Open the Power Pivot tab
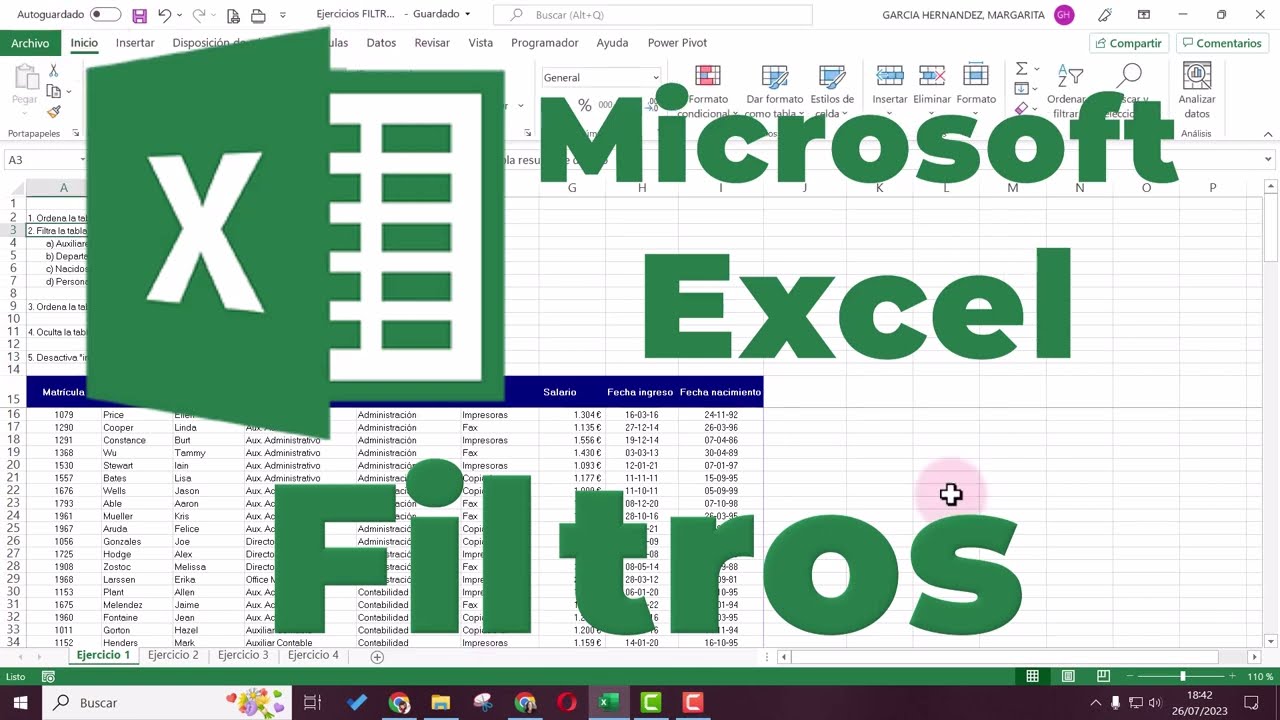1280x720 pixels. click(677, 43)
